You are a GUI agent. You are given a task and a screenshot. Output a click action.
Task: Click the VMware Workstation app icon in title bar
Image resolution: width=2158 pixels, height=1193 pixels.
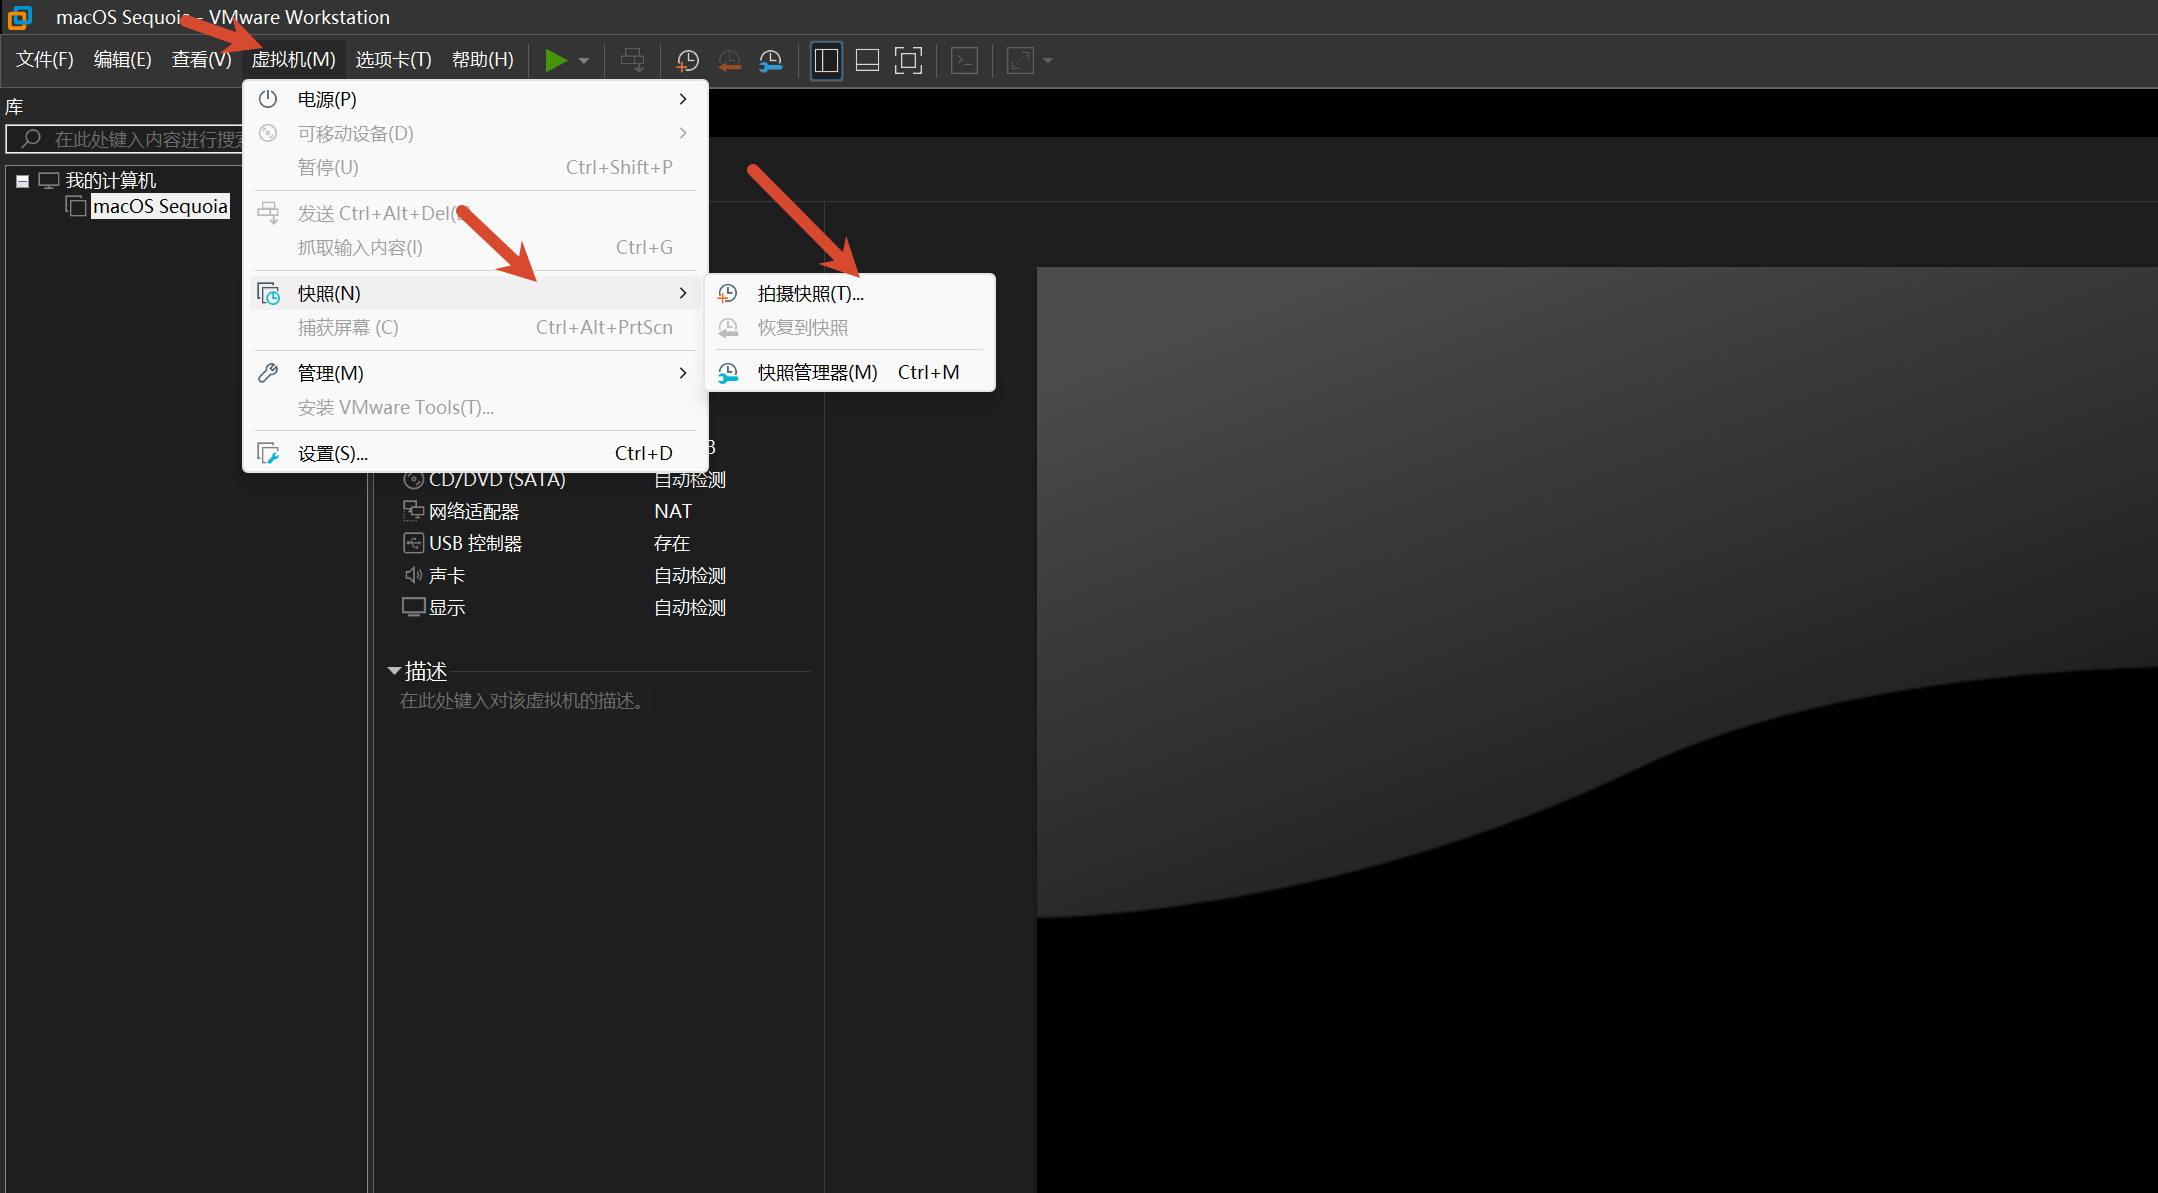20,17
